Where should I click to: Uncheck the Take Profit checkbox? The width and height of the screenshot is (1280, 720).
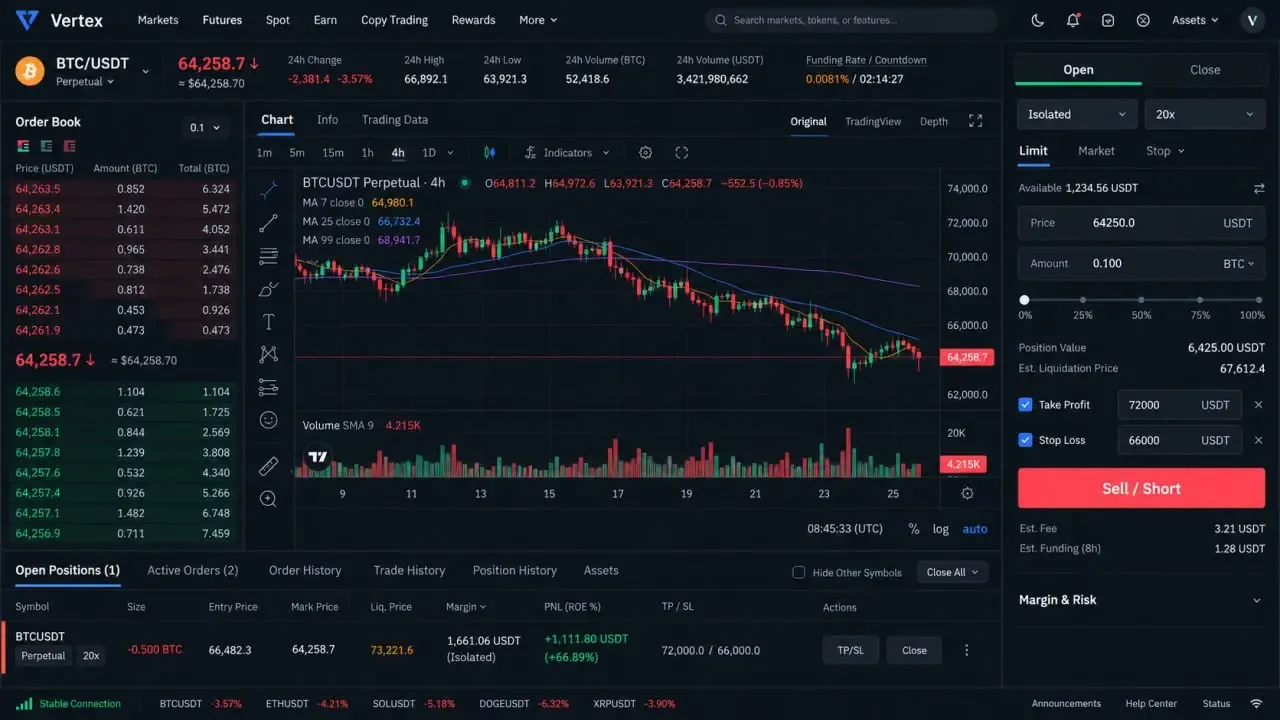1025,405
